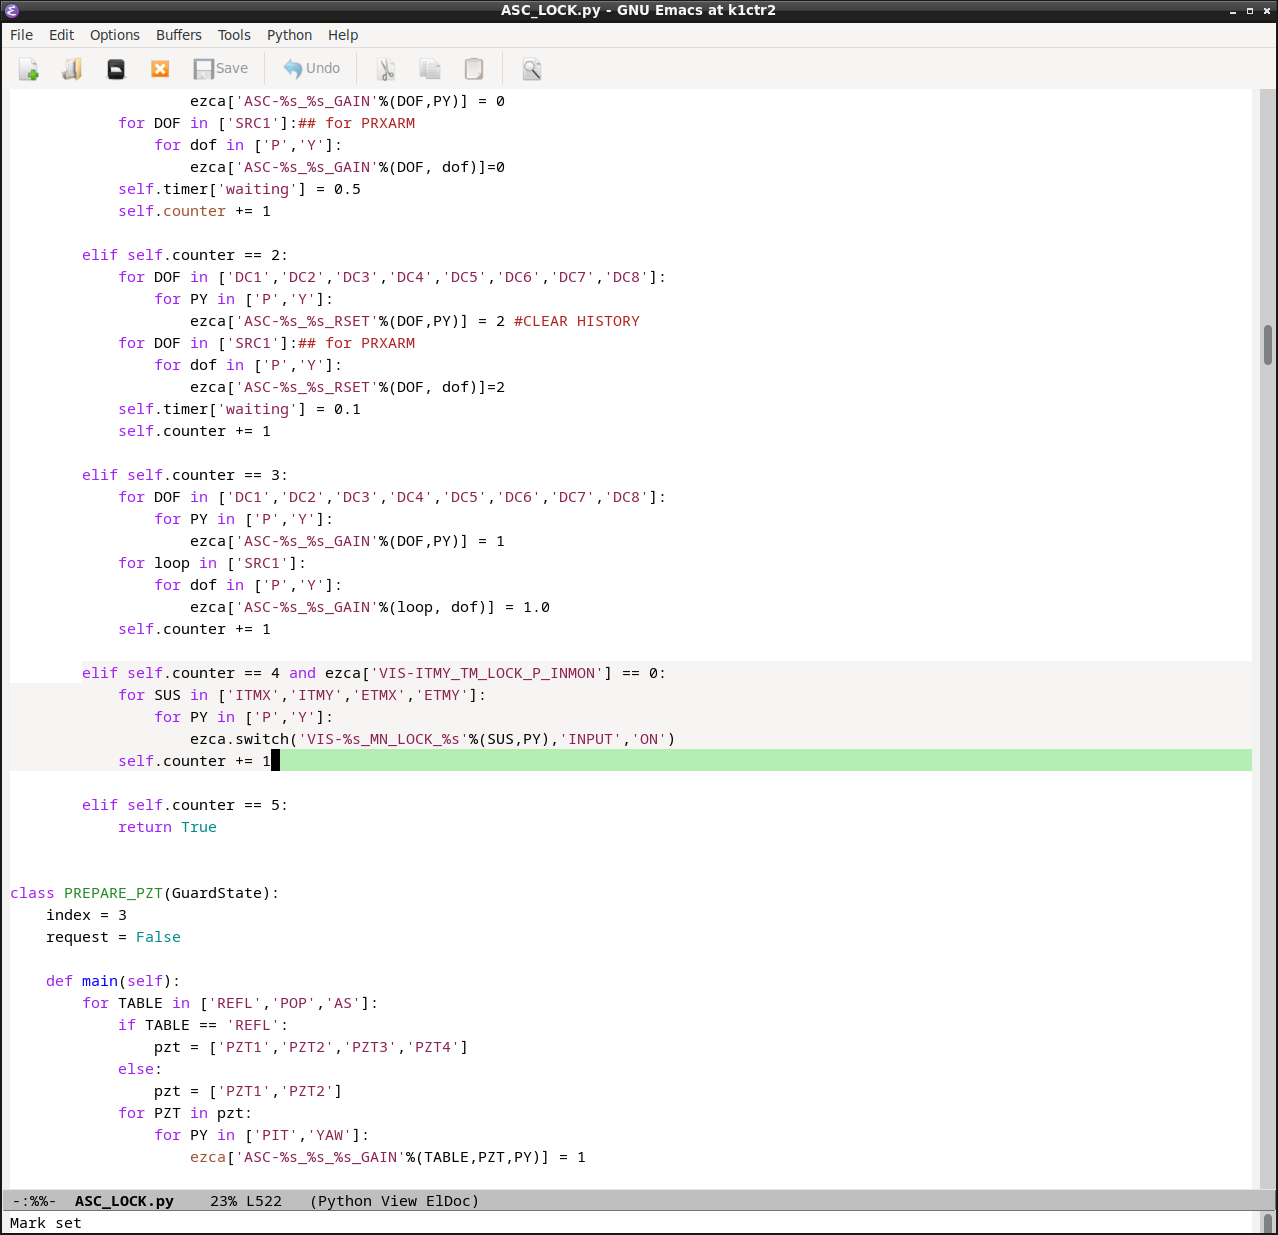Click the L522 line number indicator
This screenshot has height=1235, width=1278.
tap(264, 1201)
